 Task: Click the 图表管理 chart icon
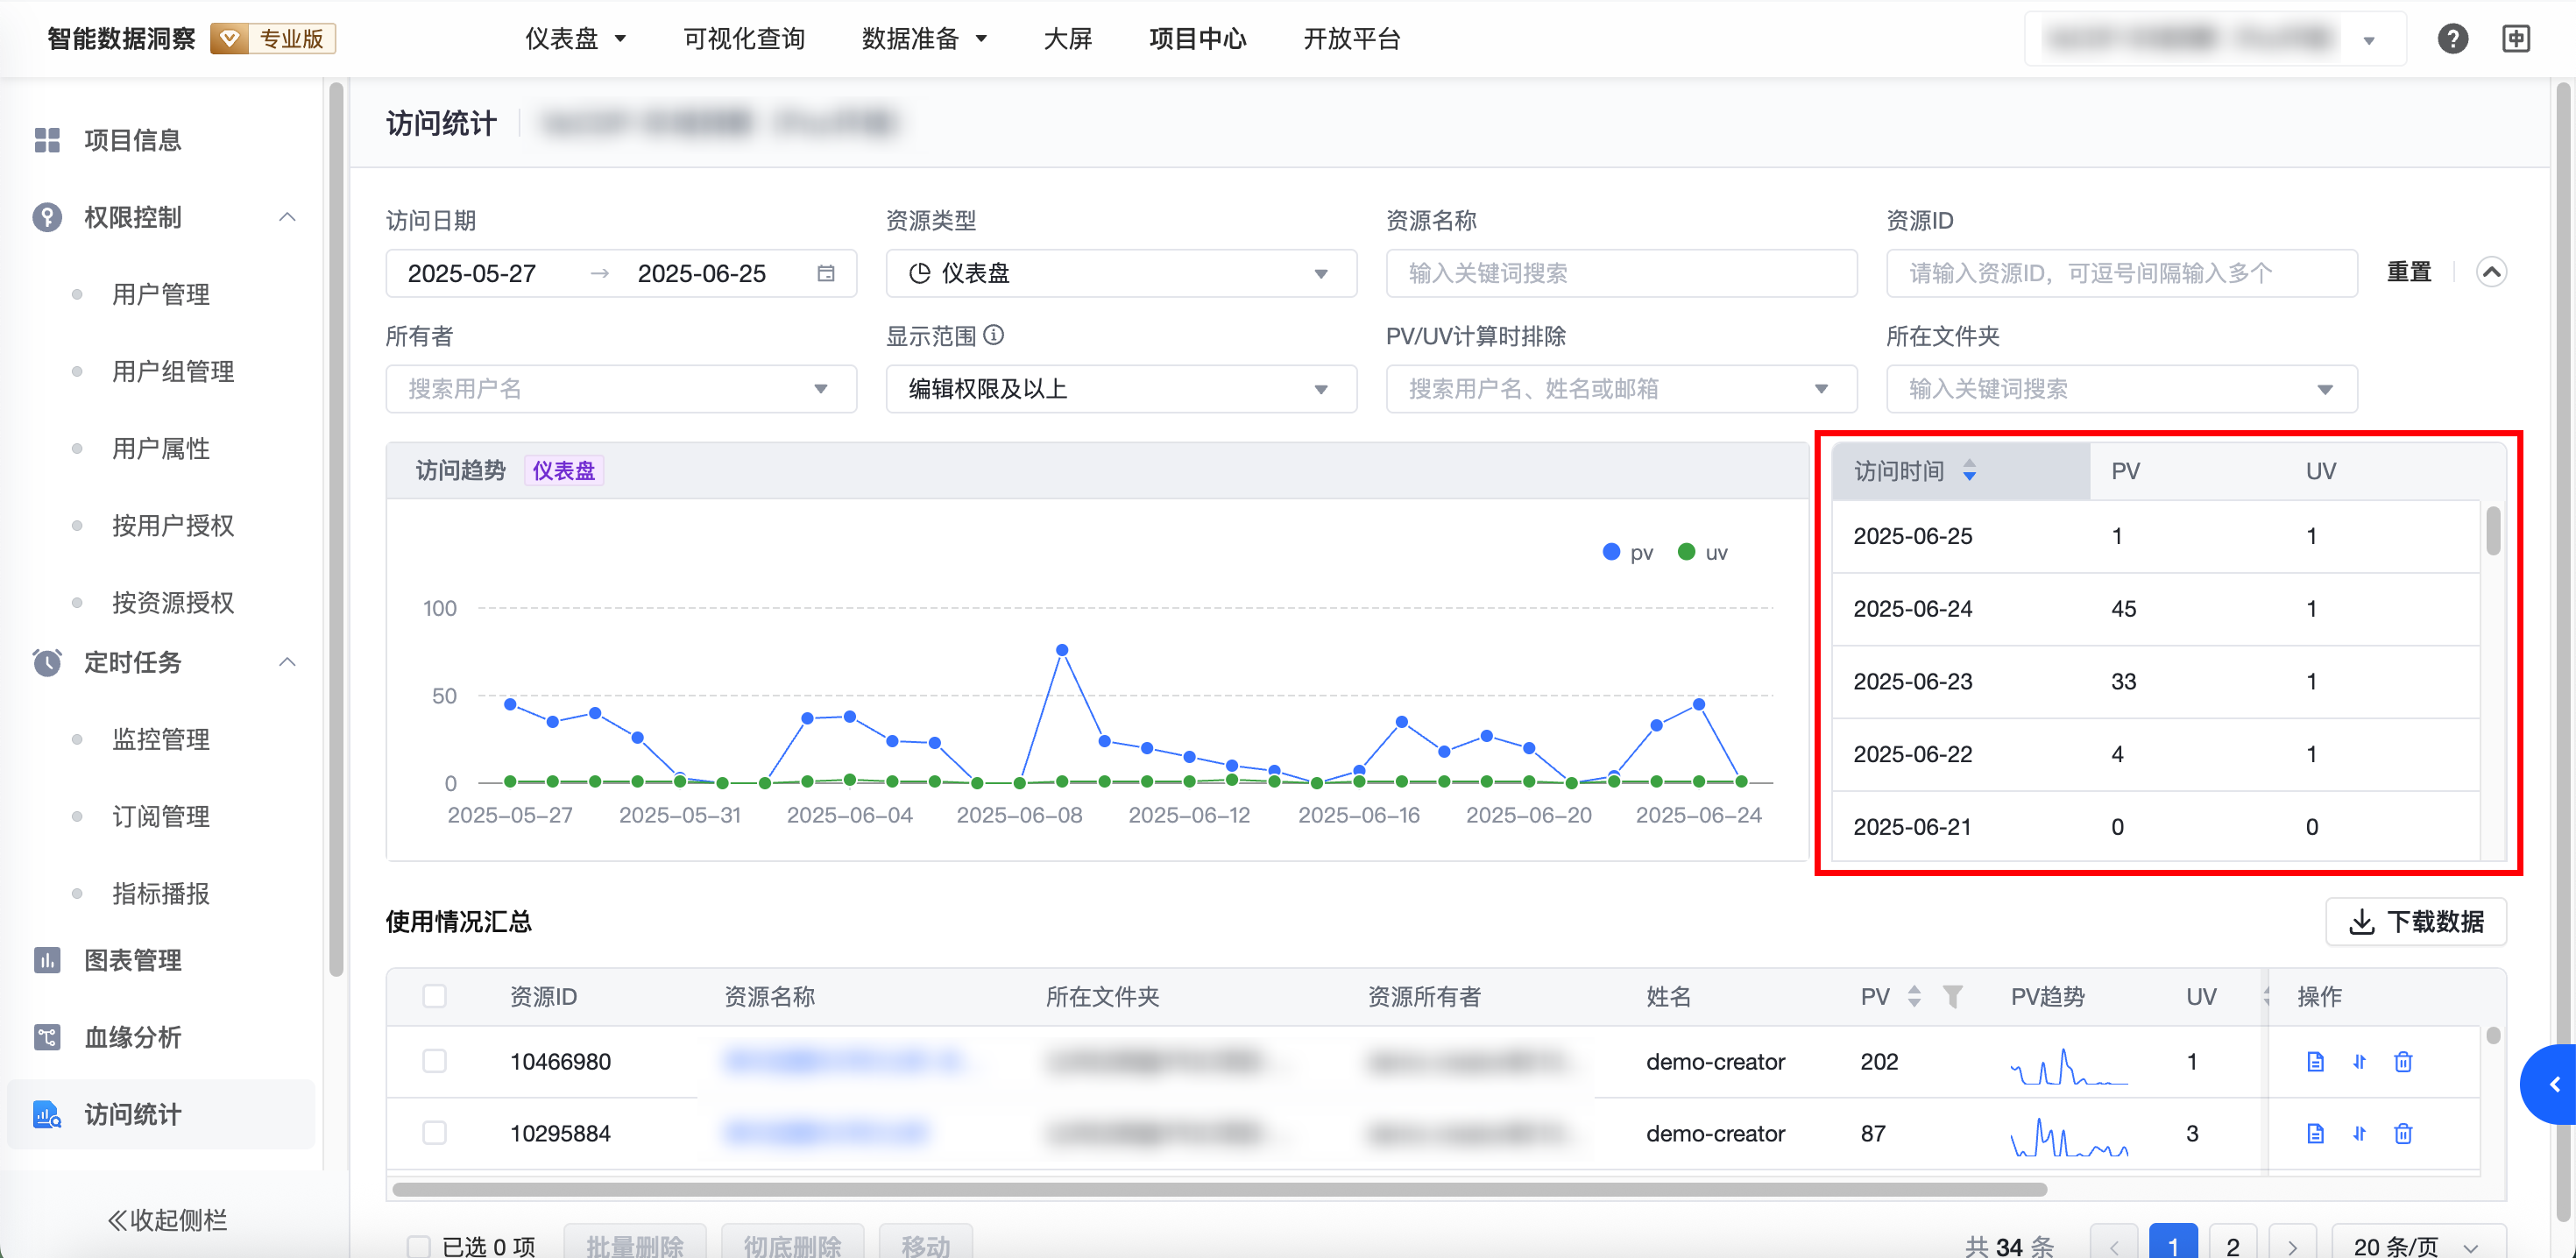click(47, 960)
